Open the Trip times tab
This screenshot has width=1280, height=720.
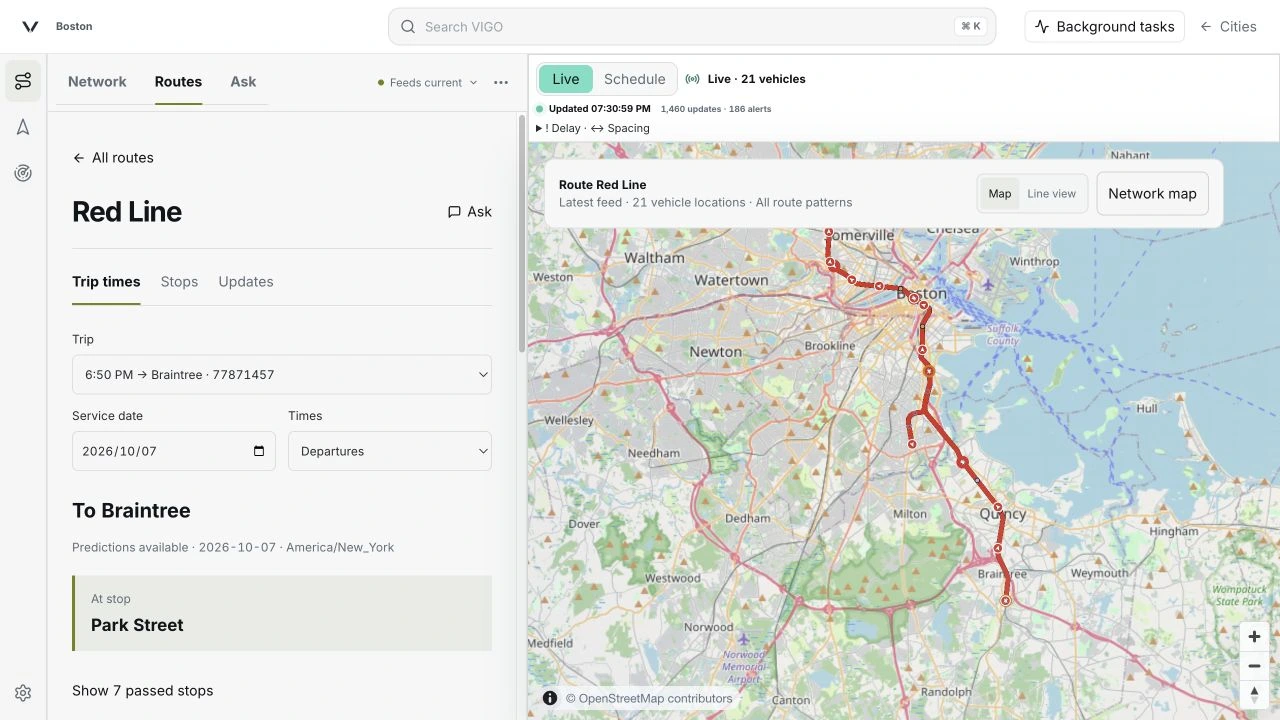point(106,282)
